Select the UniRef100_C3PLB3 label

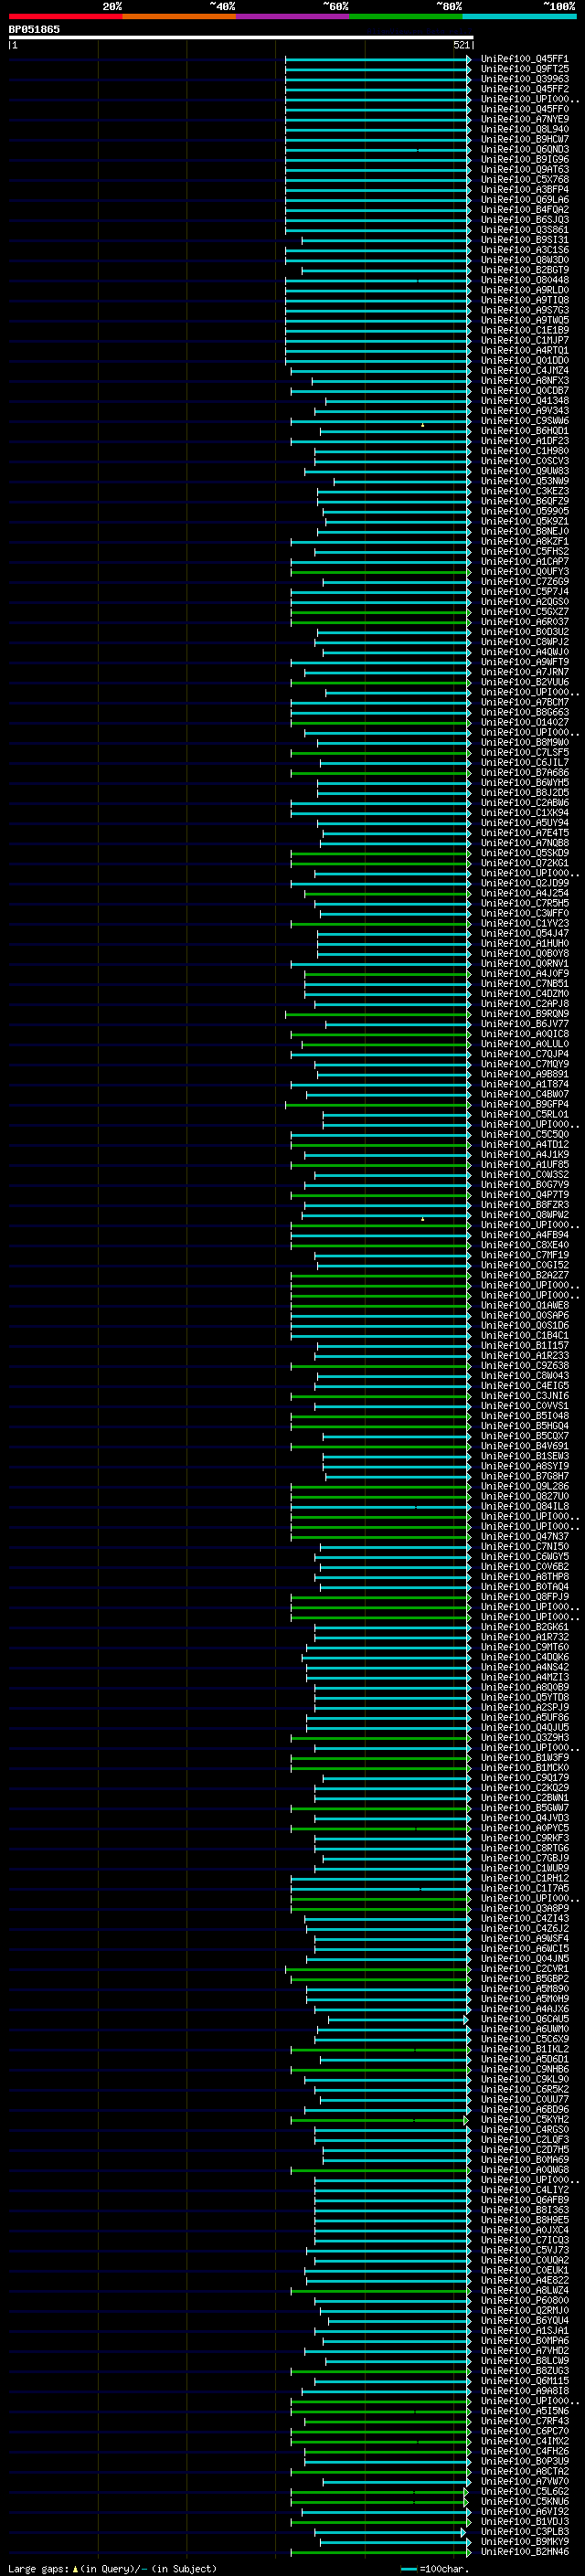(524, 2532)
